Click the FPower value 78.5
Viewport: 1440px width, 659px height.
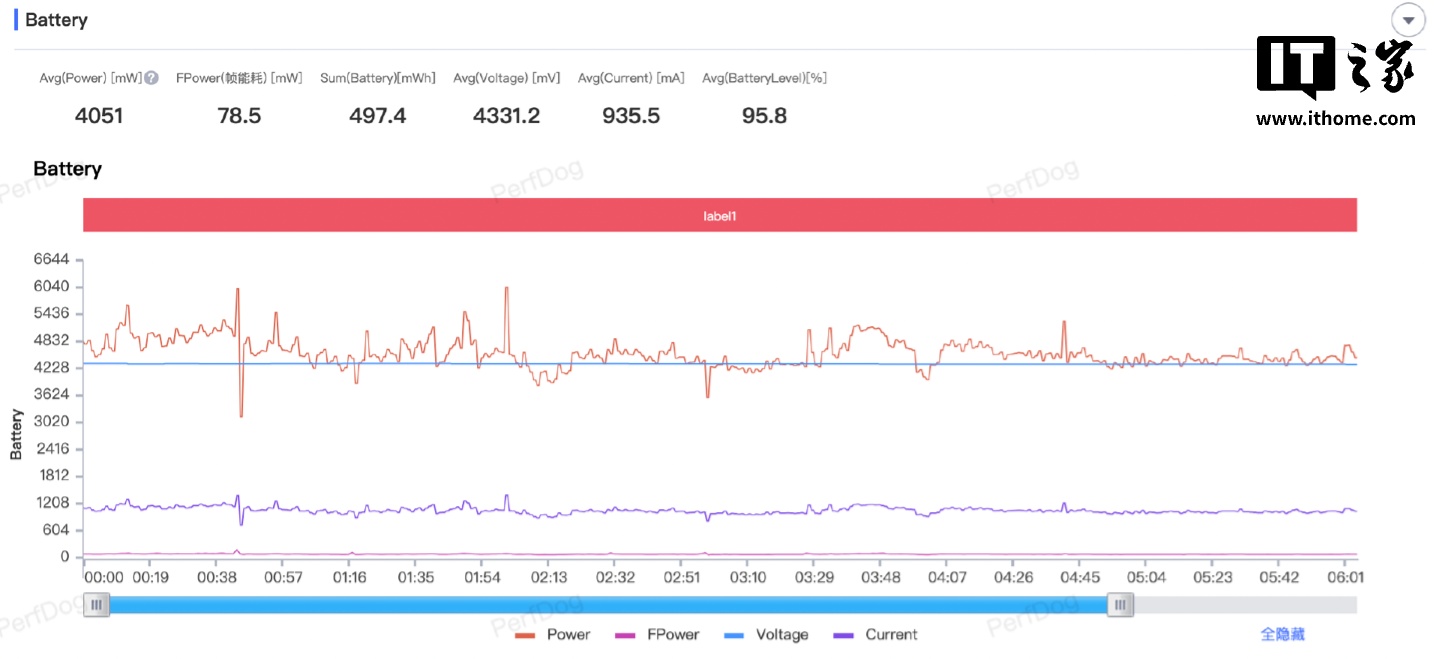point(239,116)
